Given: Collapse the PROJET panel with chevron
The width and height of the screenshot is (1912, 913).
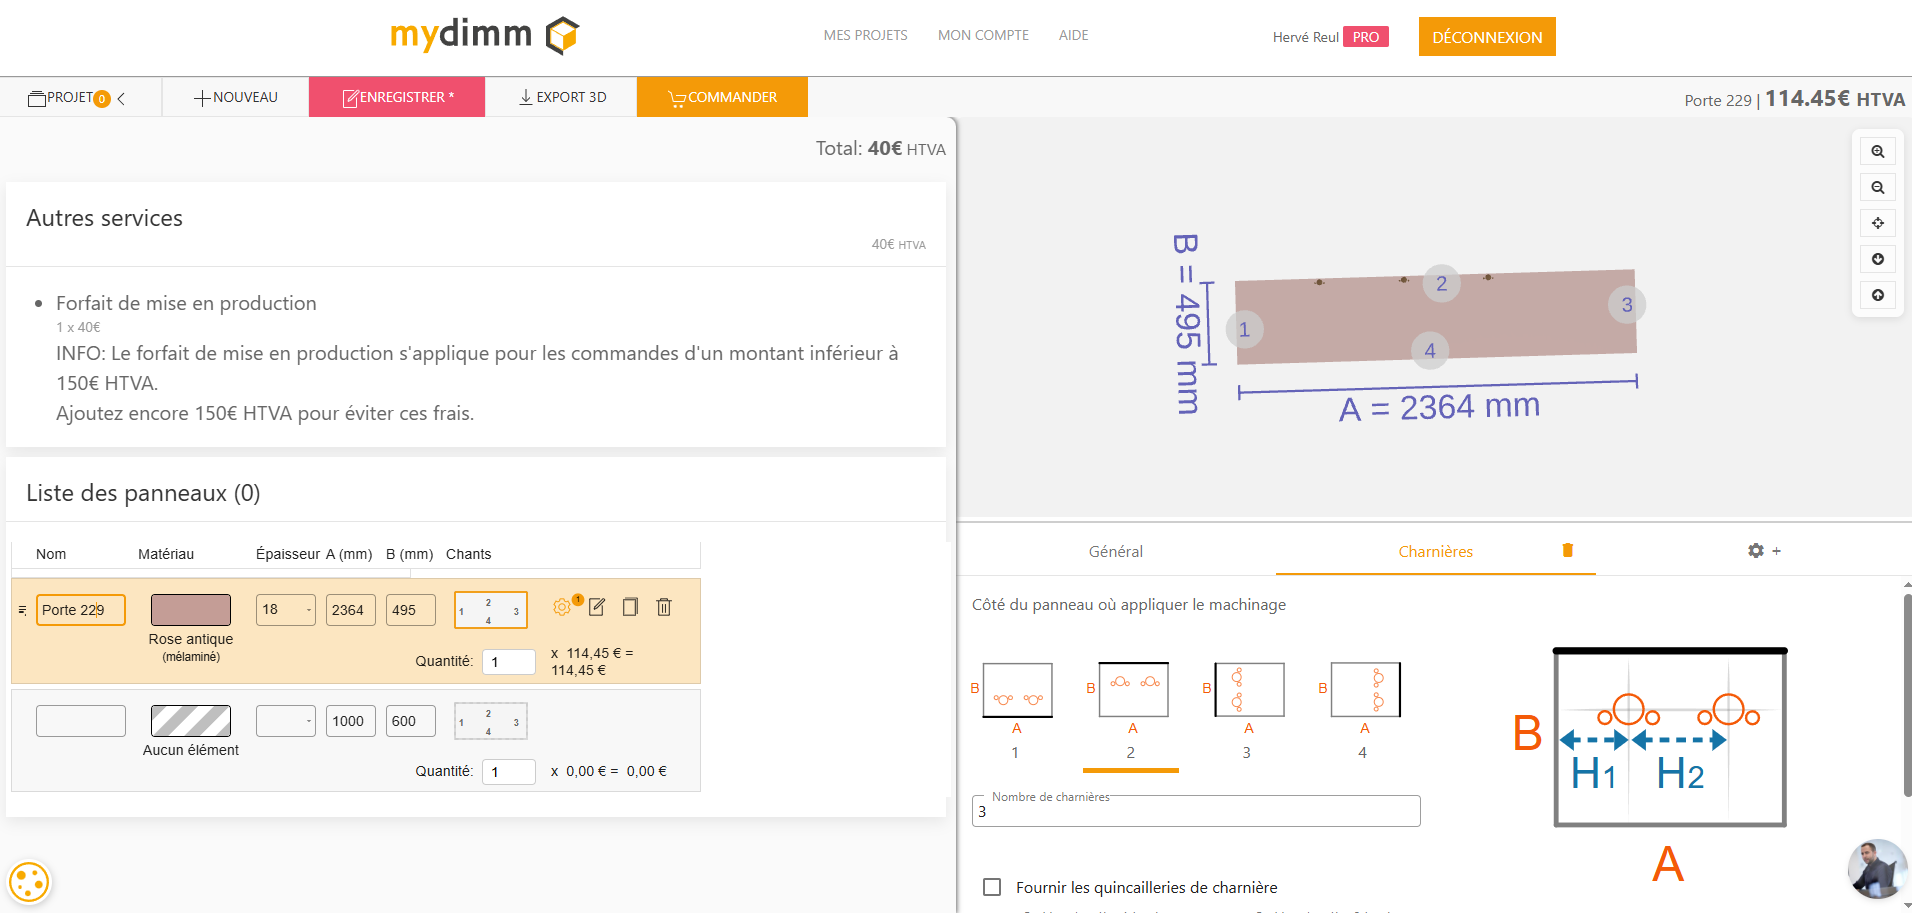Looking at the screenshot, I should (x=122, y=98).
